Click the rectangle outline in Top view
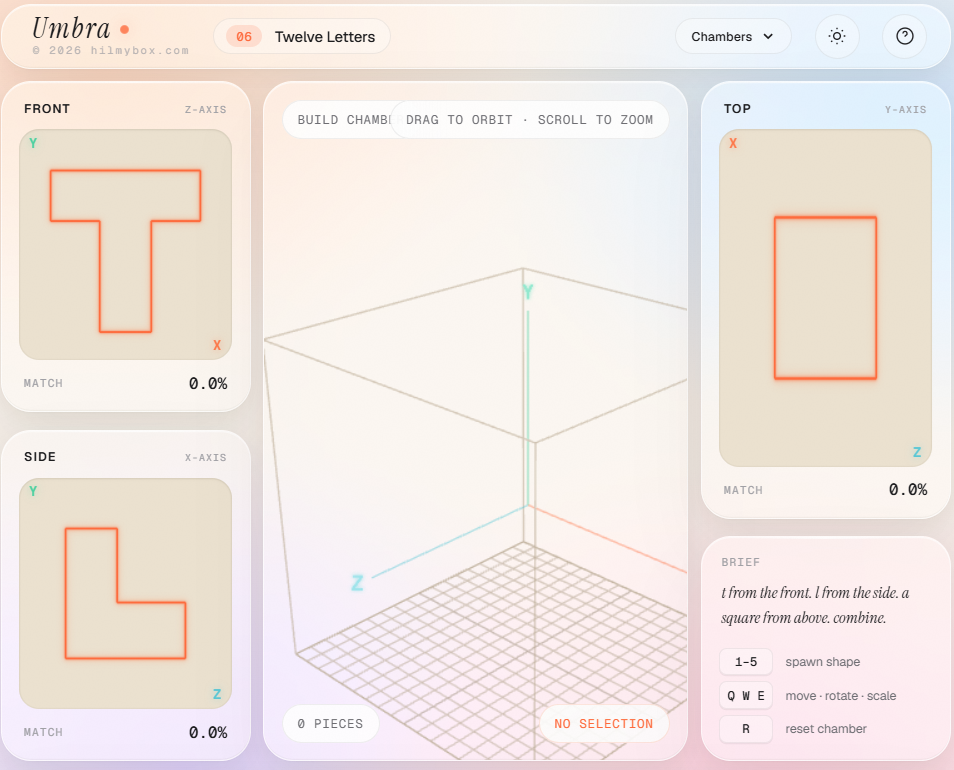This screenshot has height=770, width=954. (x=825, y=298)
